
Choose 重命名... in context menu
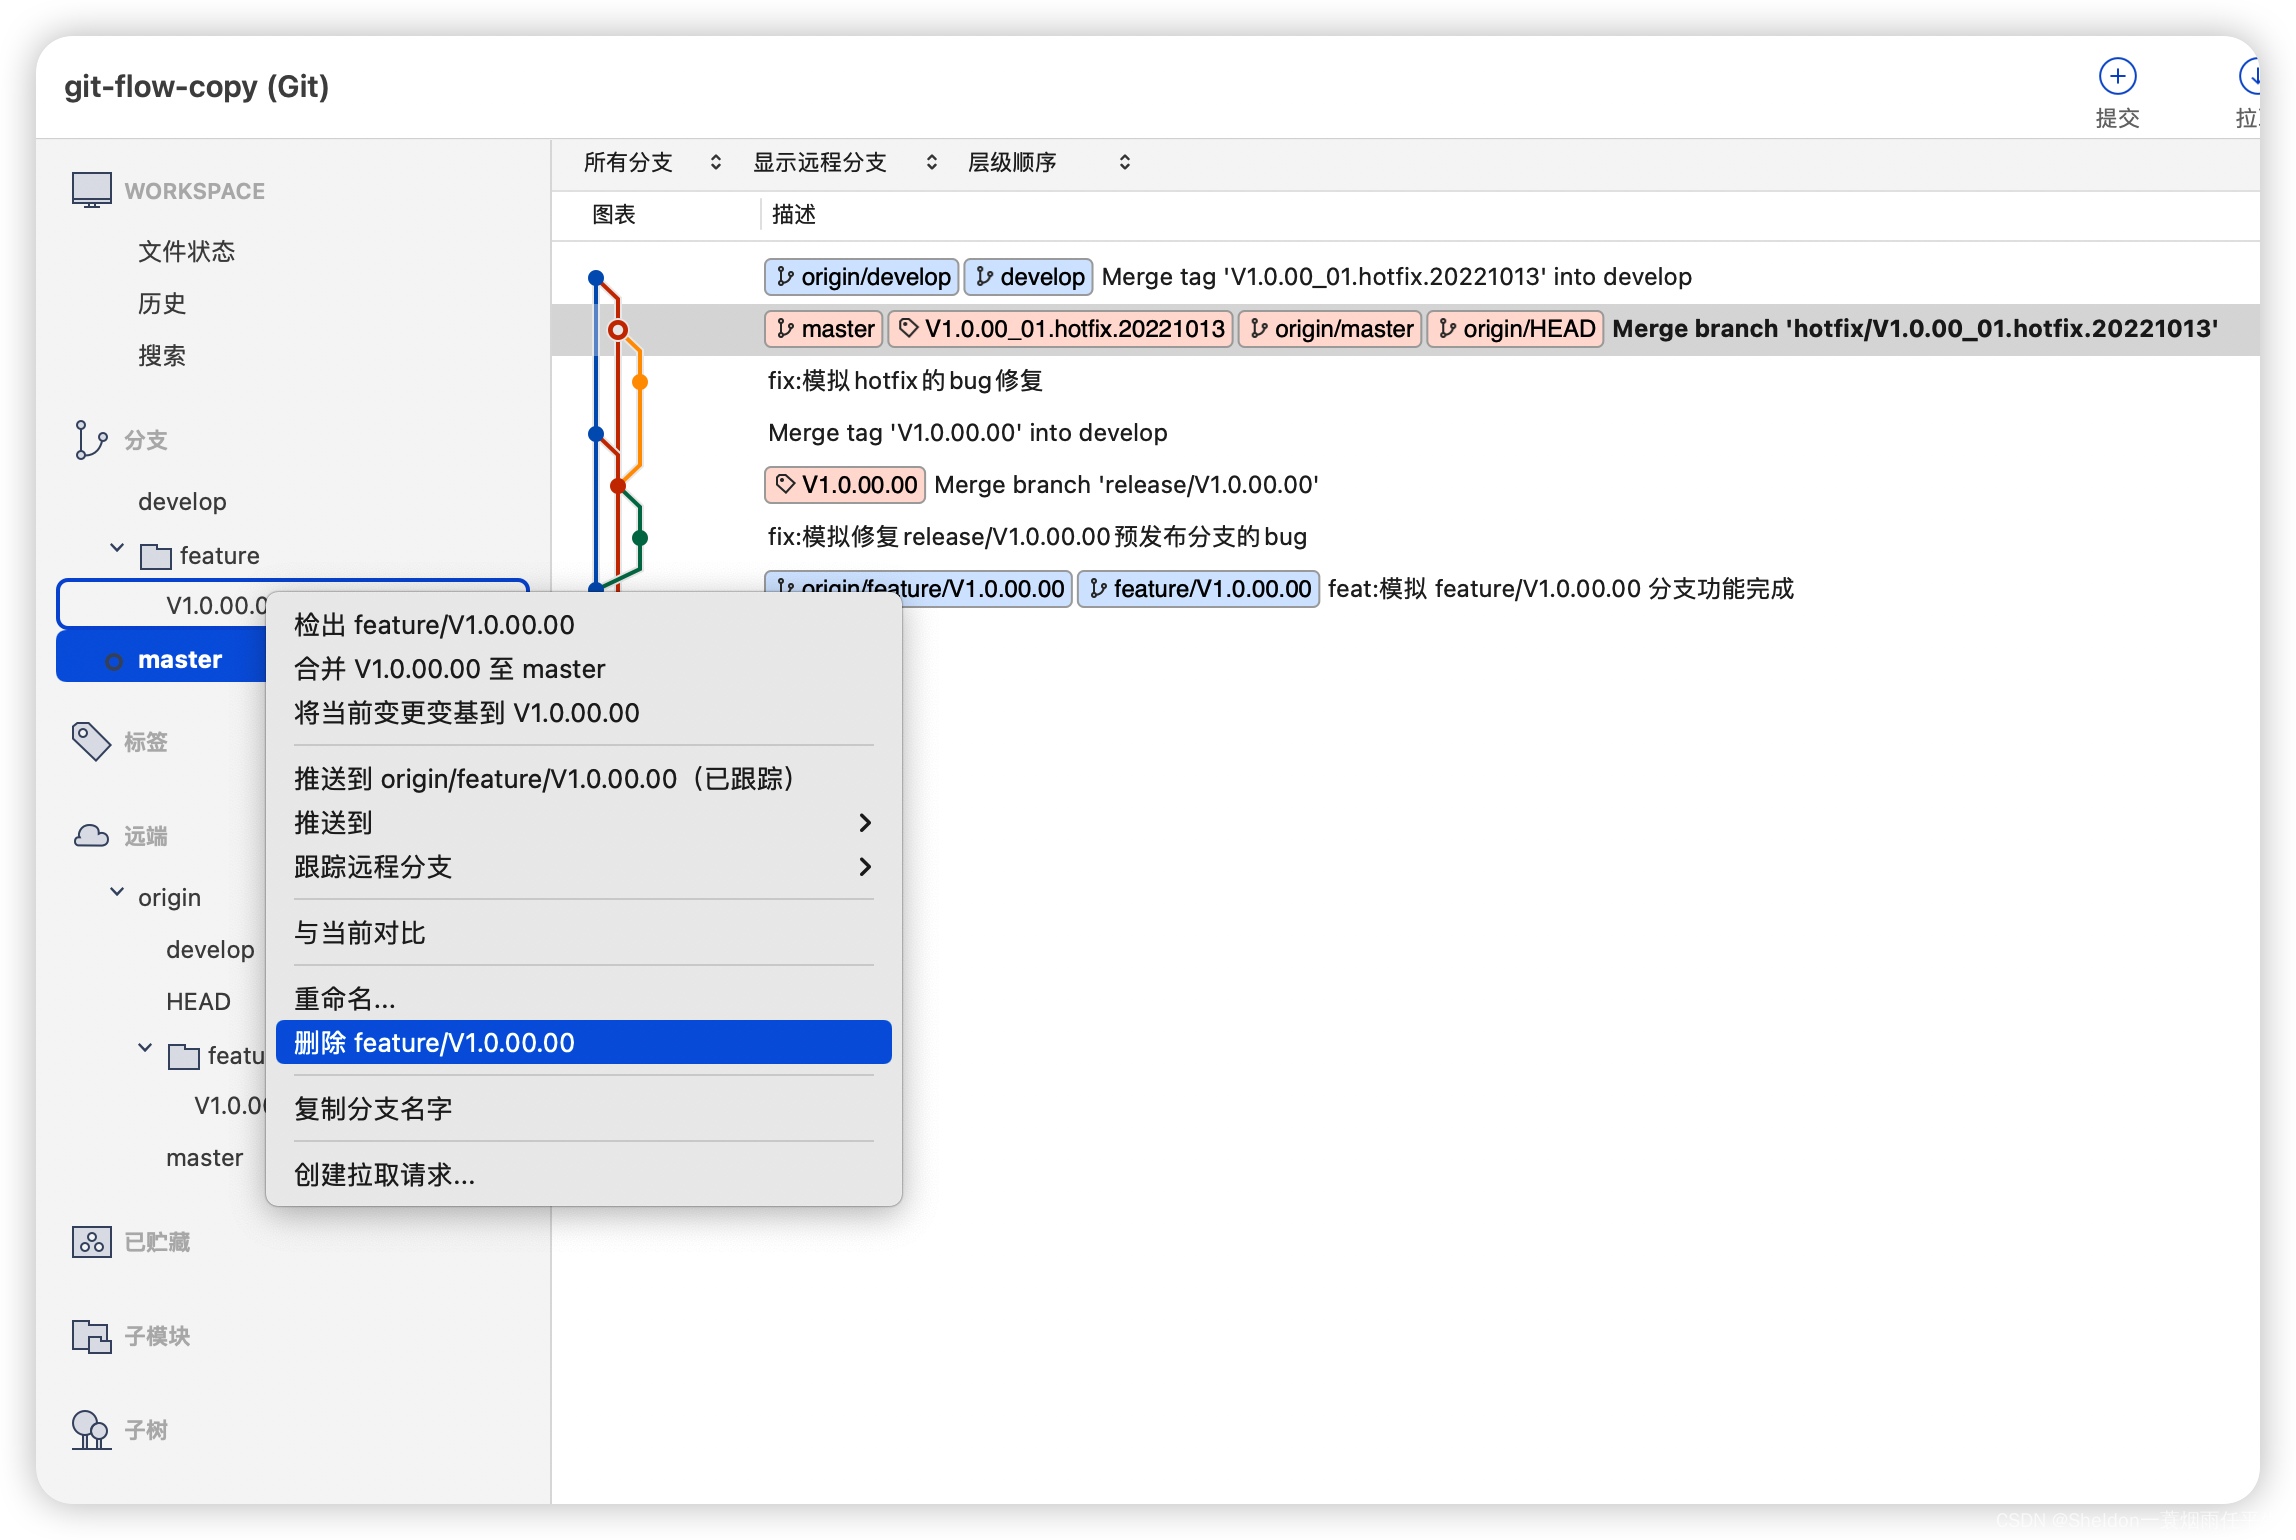click(x=583, y=999)
